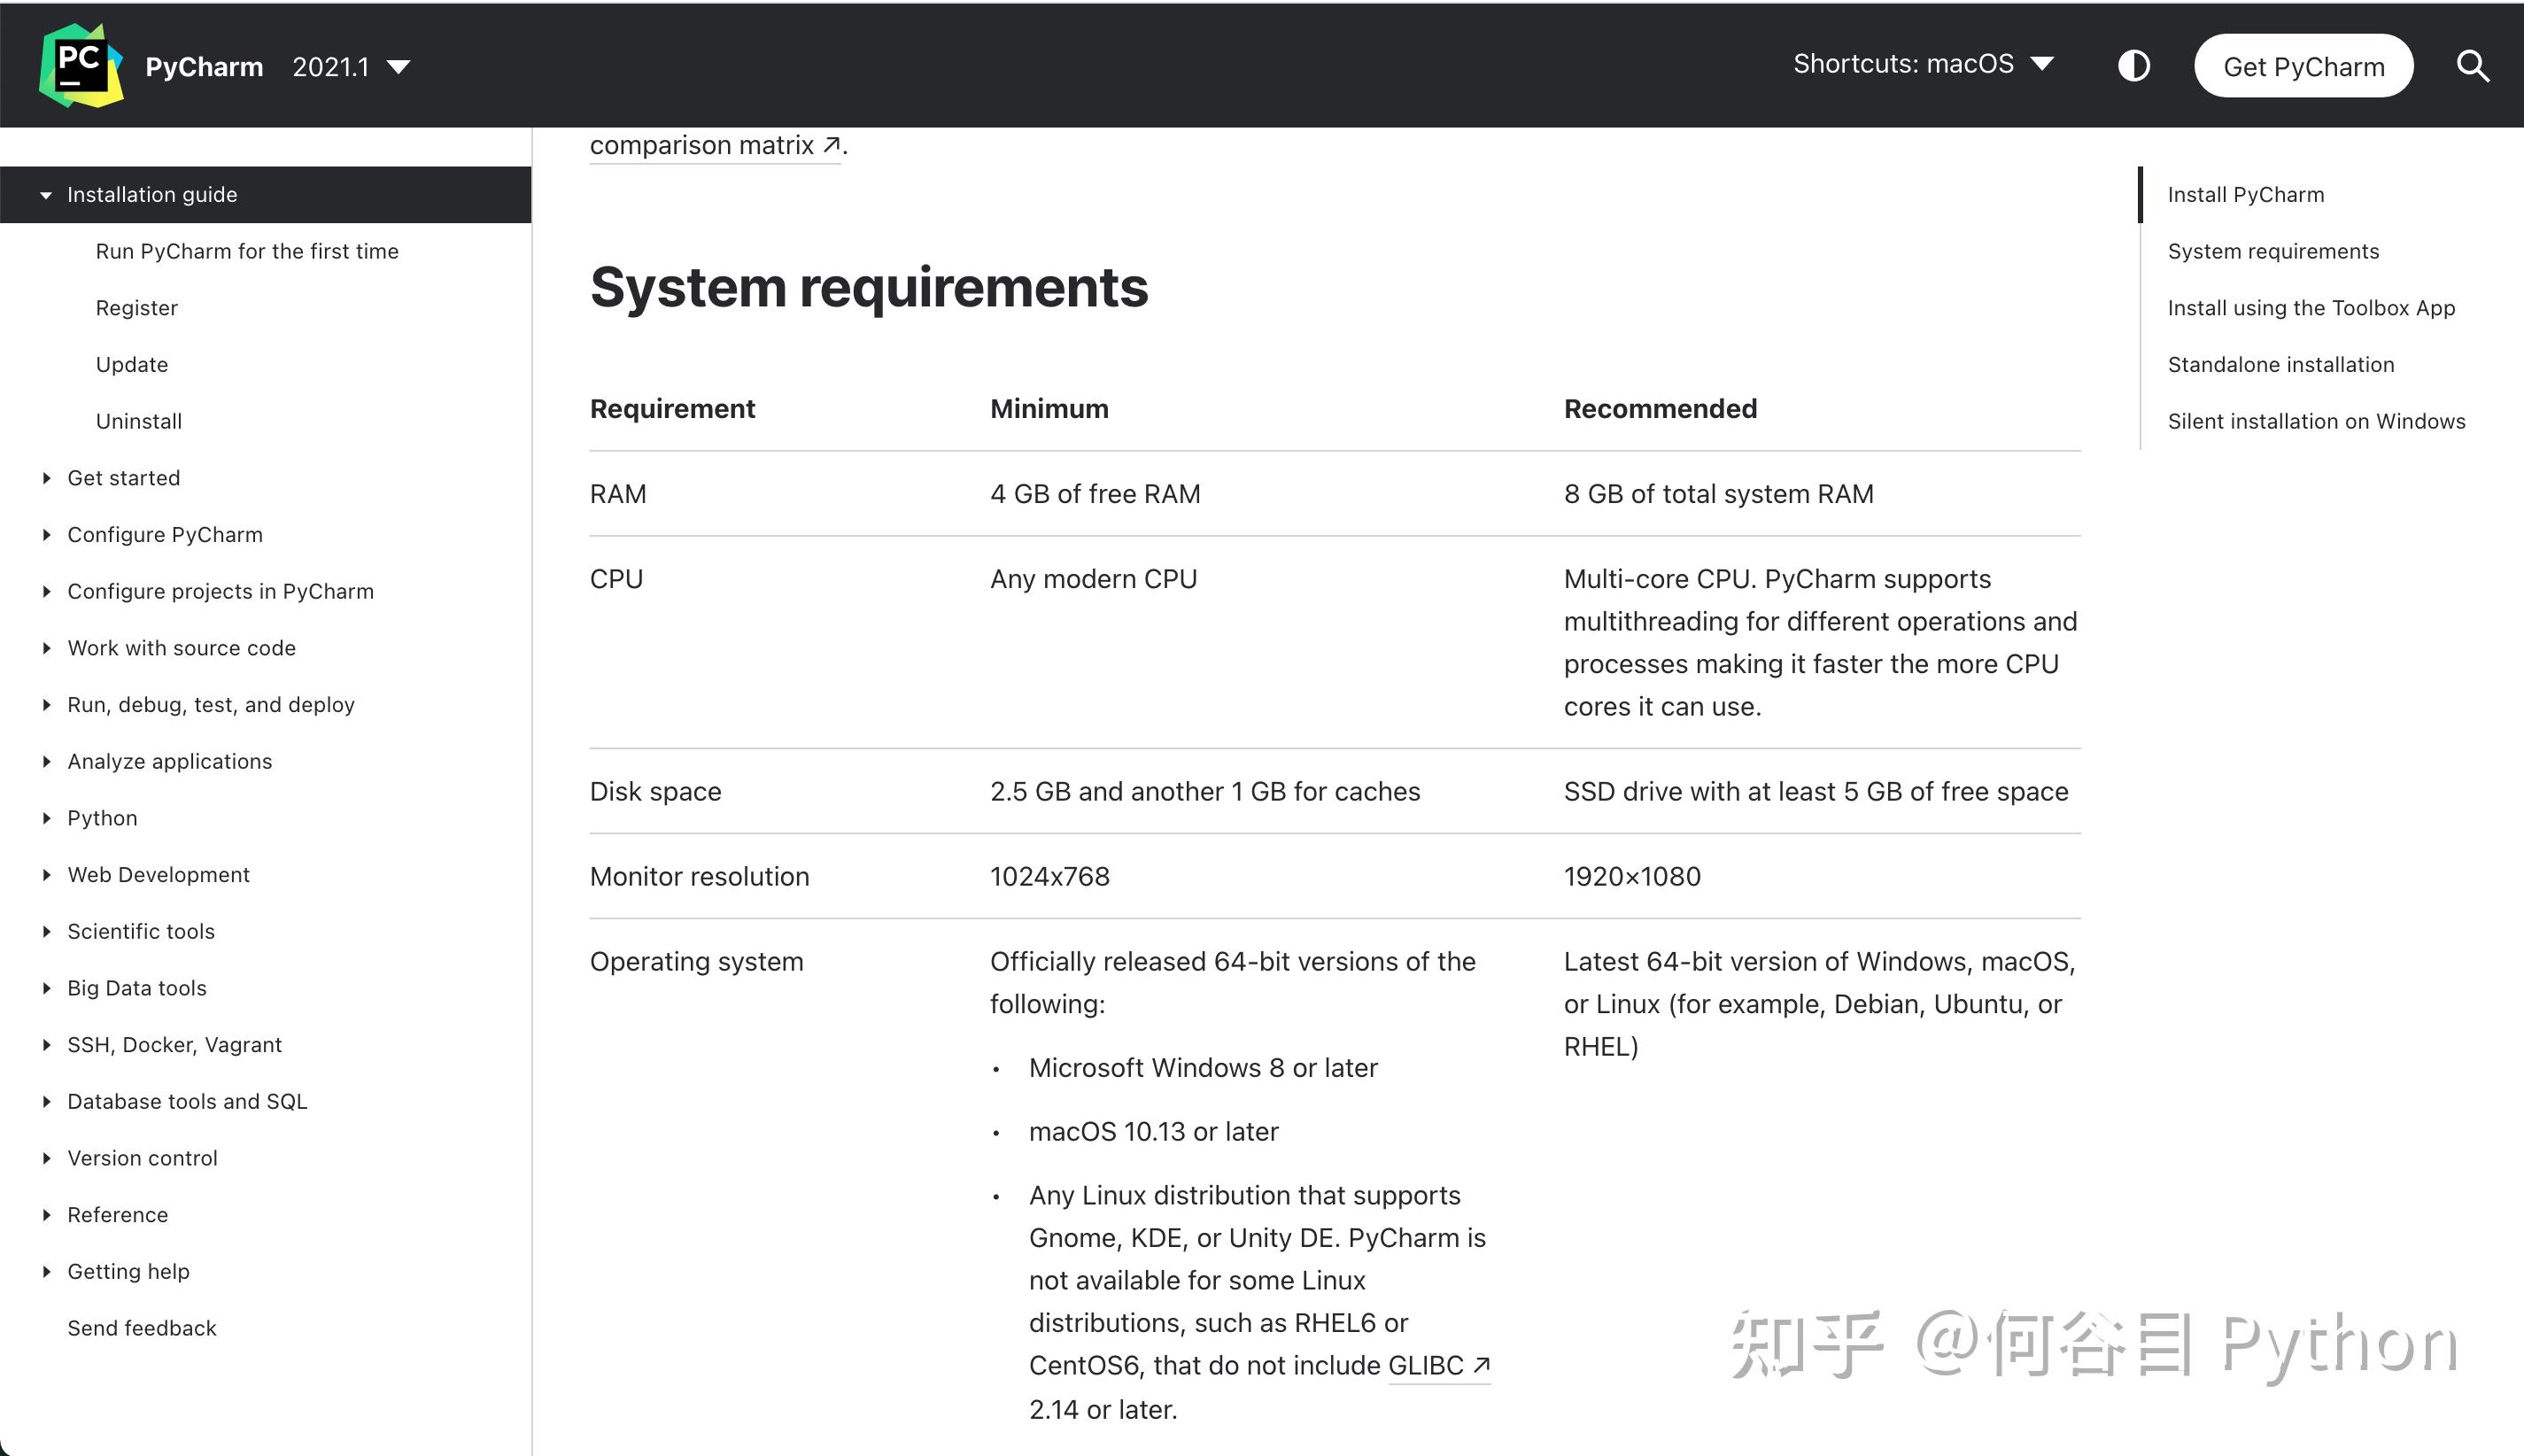Select the Uninstall sidebar item
This screenshot has height=1456, width=2524.
tap(139, 421)
